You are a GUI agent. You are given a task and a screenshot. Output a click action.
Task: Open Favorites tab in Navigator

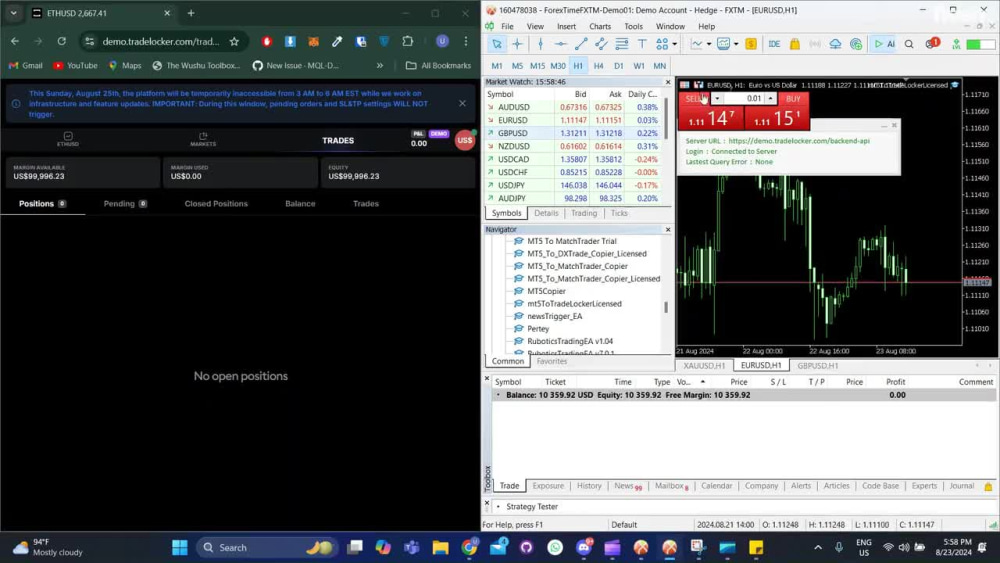pyautogui.click(x=552, y=361)
